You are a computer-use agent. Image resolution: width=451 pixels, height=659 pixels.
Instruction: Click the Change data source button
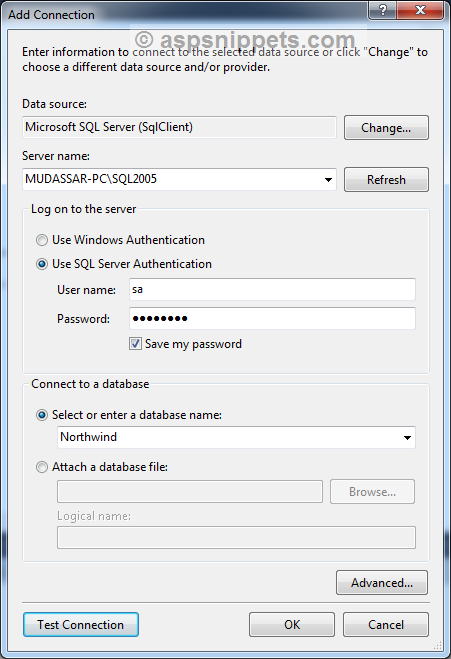[x=386, y=128]
